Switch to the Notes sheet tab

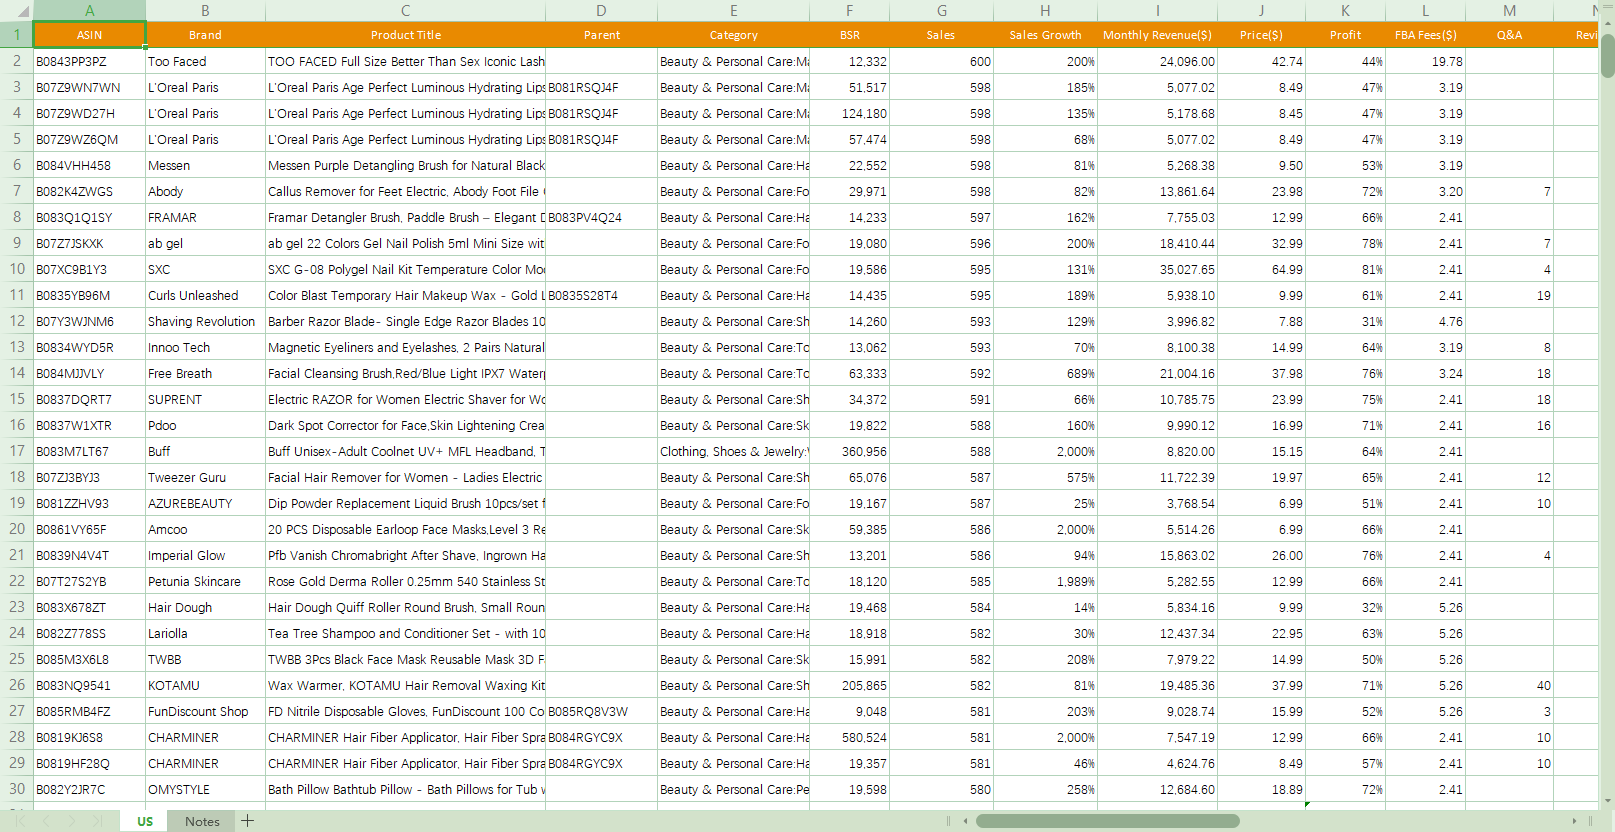[202, 821]
